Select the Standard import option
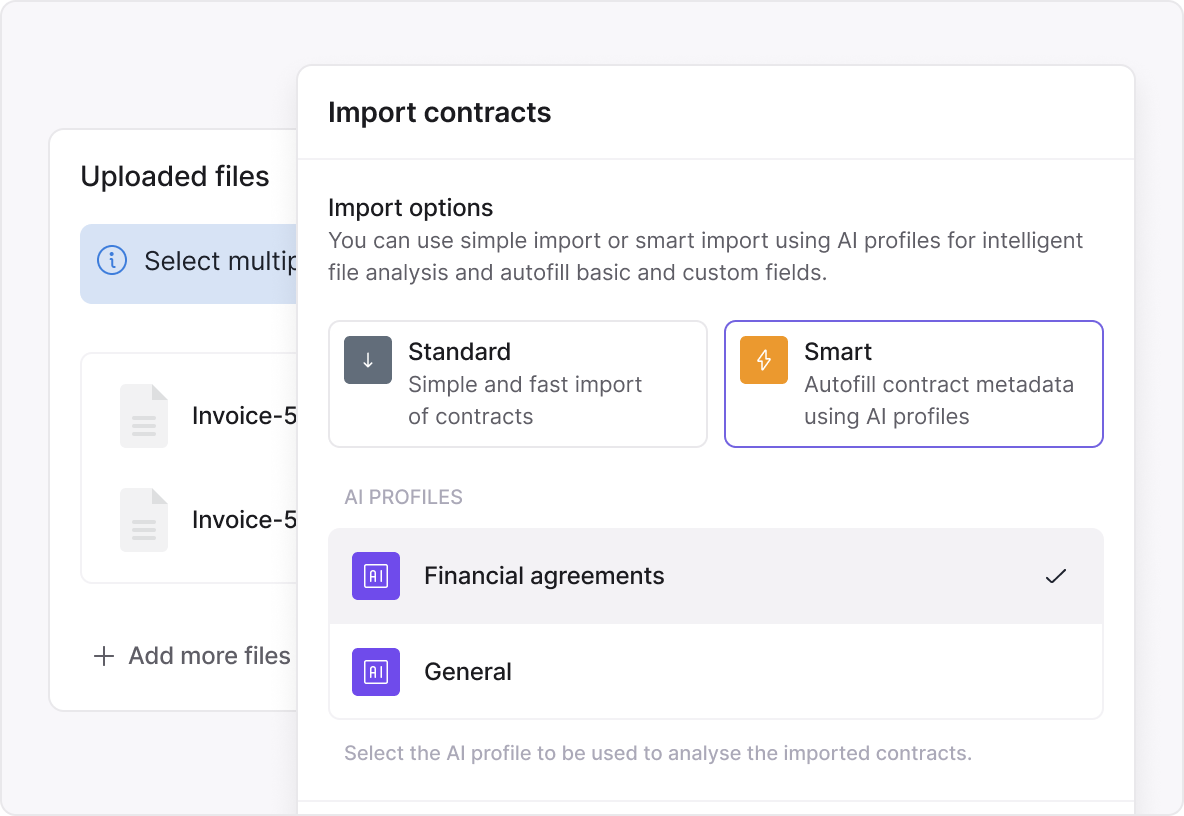1184x816 pixels. tap(518, 384)
